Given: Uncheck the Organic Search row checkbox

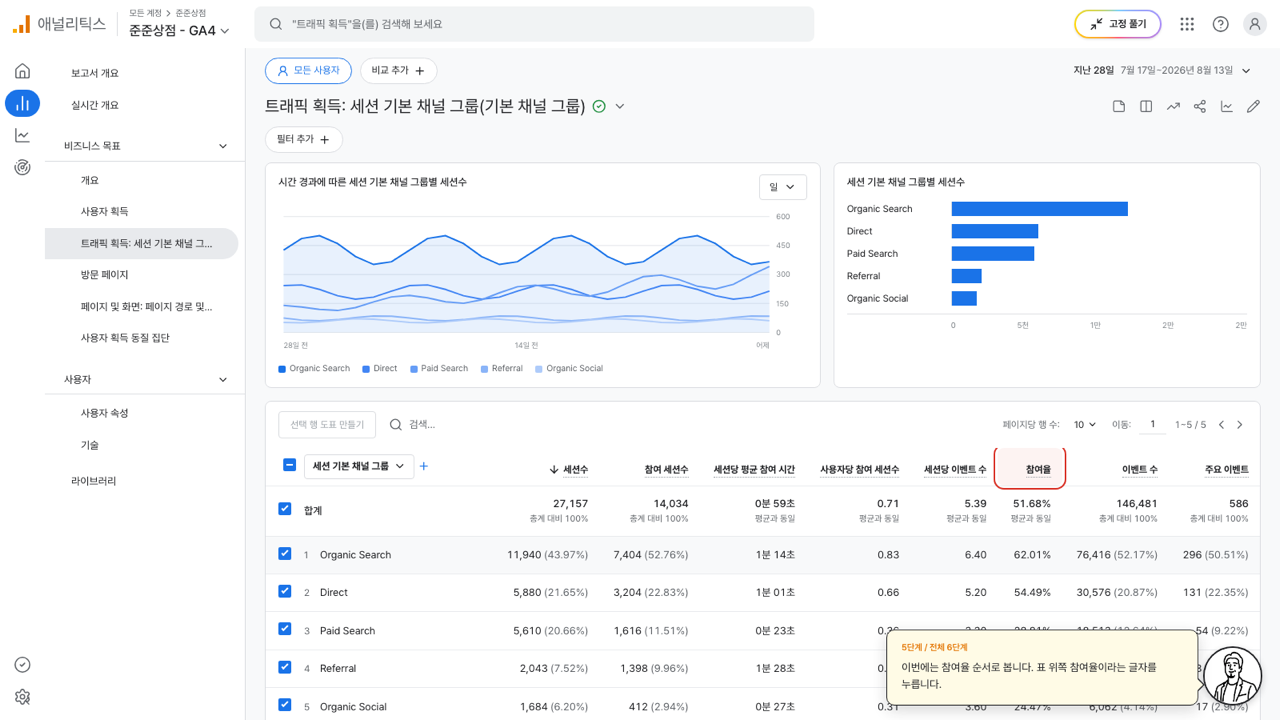Looking at the screenshot, I should (285, 554).
